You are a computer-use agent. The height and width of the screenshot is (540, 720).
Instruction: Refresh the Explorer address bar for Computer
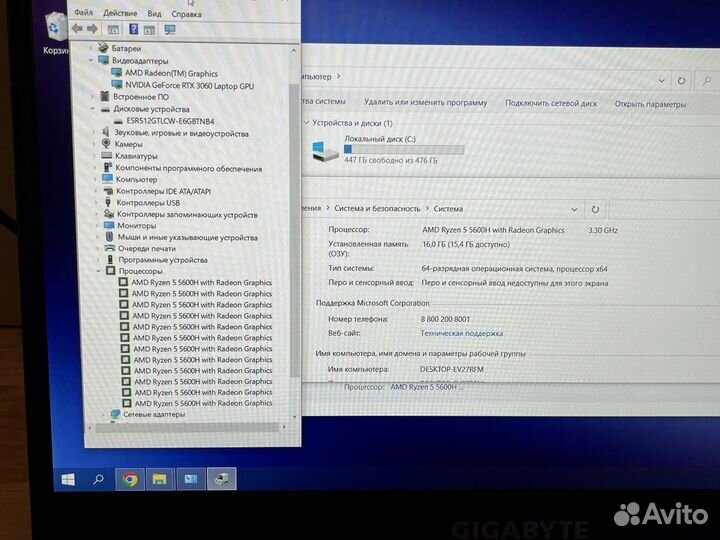click(x=681, y=79)
